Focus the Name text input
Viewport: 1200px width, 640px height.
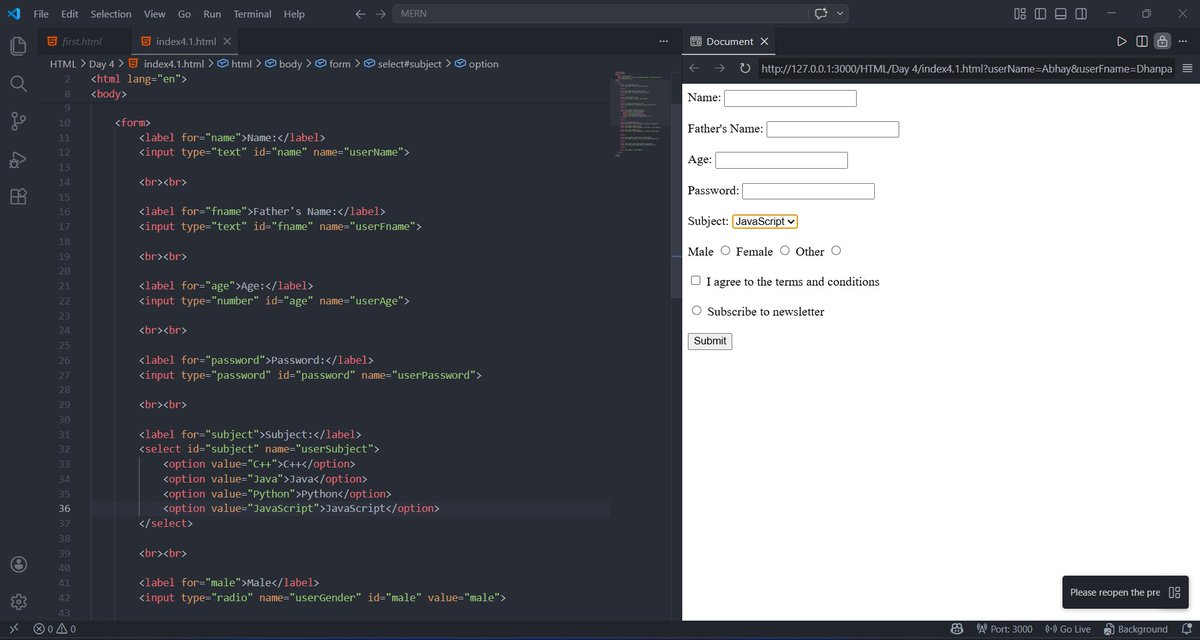[790, 98]
